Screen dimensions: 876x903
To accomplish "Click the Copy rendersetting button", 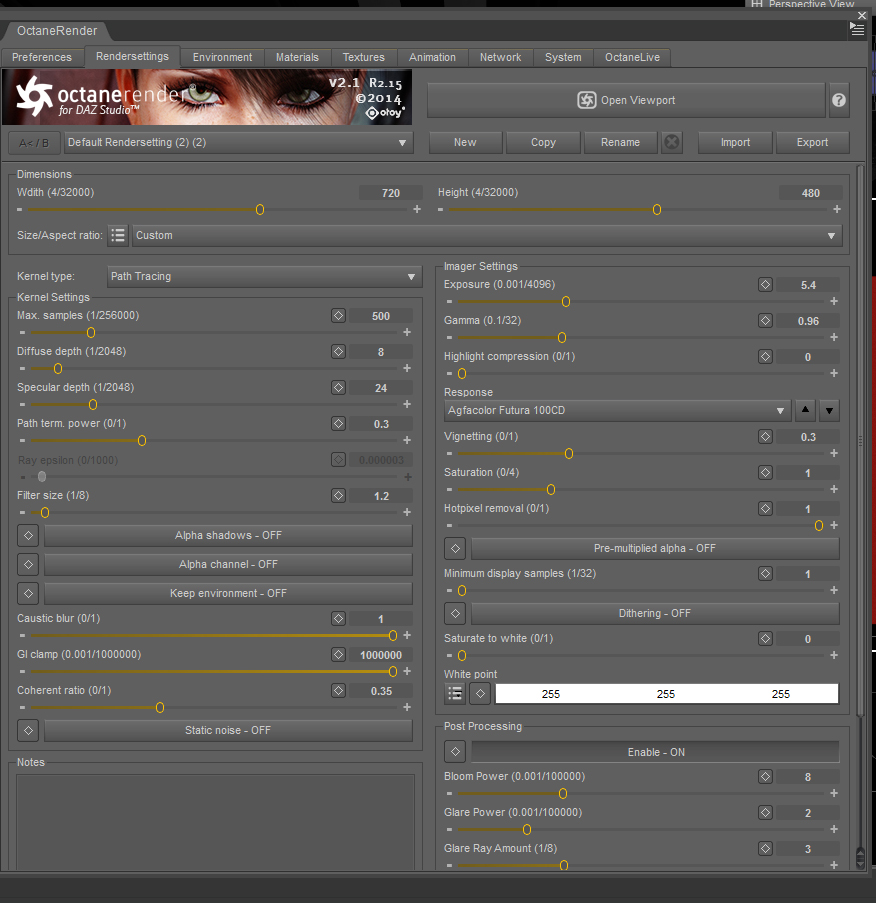I will point(543,143).
